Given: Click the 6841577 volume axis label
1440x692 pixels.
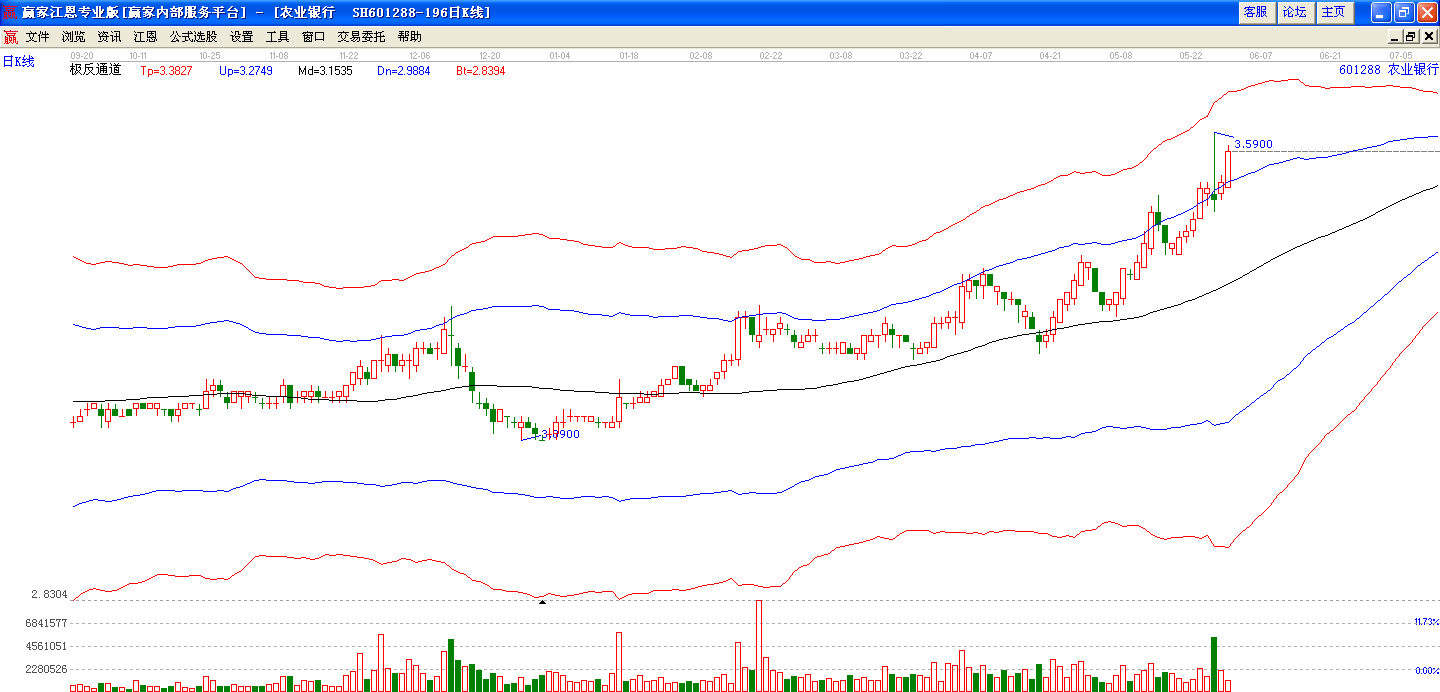Looking at the screenshot, I should (47, 622).
